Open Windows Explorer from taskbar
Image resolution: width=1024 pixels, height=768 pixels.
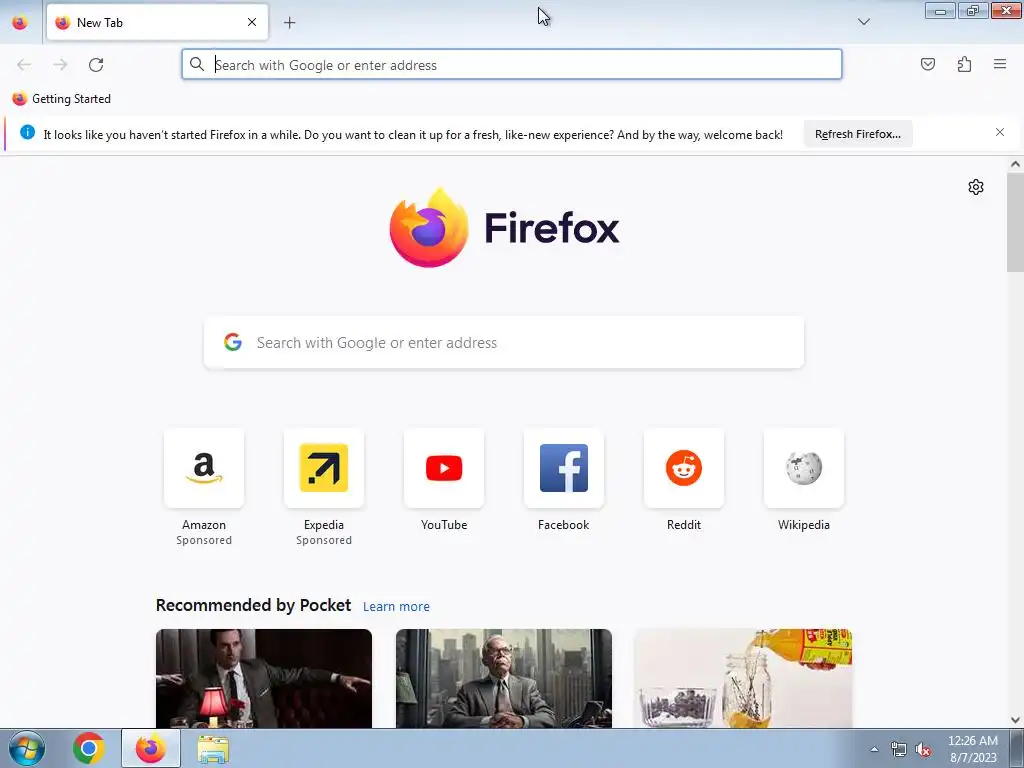coord(213,749)
